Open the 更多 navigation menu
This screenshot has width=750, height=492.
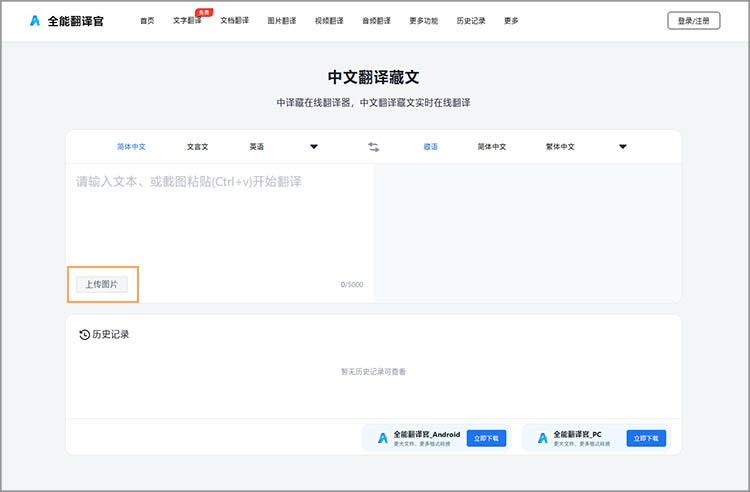coord(511,20)
